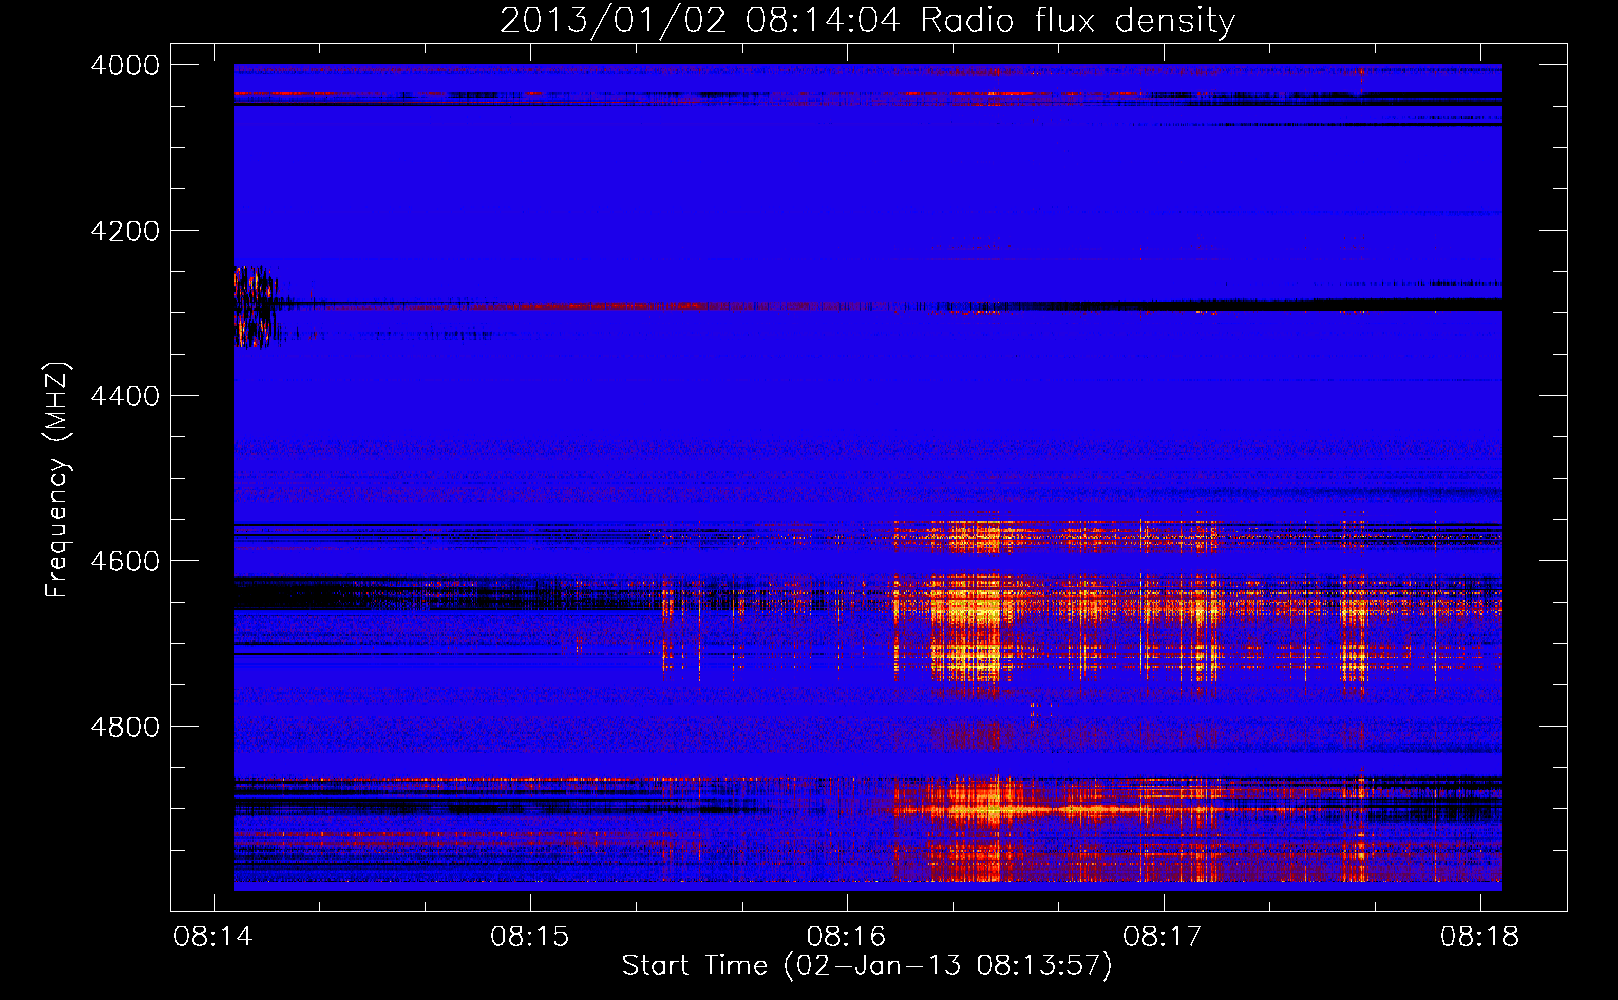Click the 08:17 time axis label
Image resolution: width=1618 pixels, height=1000 pixels.
point(1162,937)
